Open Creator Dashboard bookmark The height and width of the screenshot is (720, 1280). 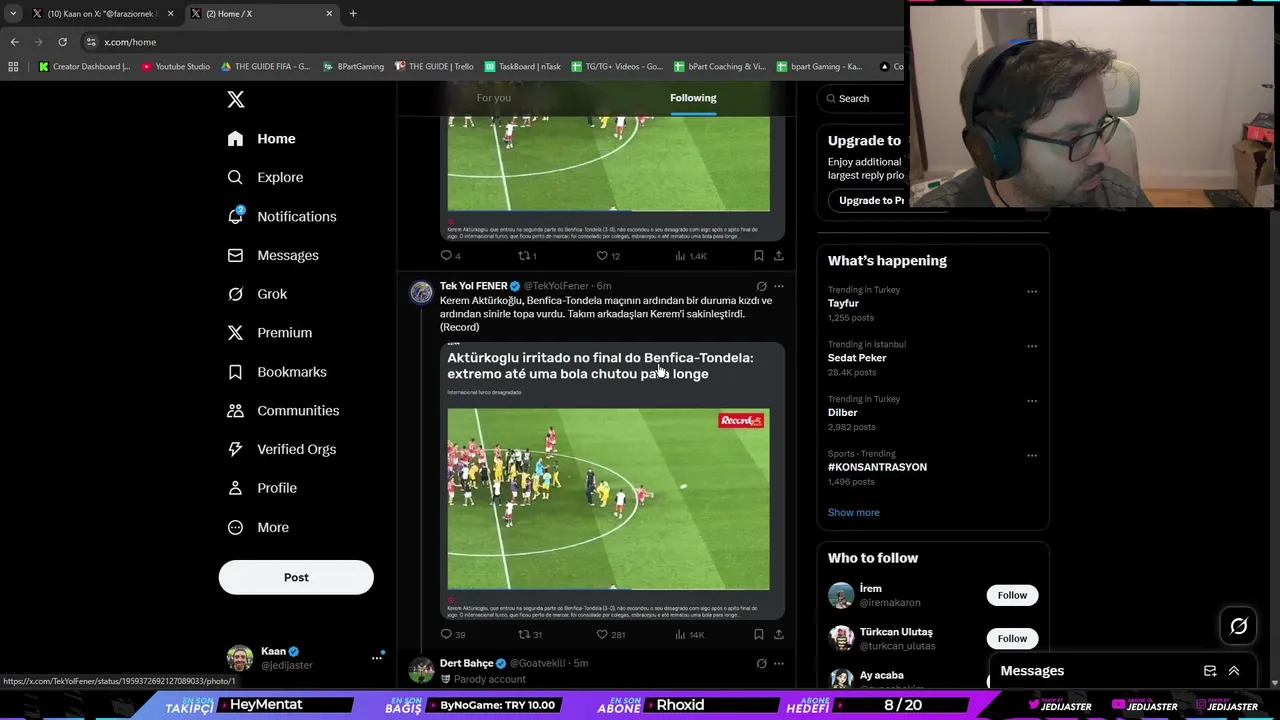point(84,67)
